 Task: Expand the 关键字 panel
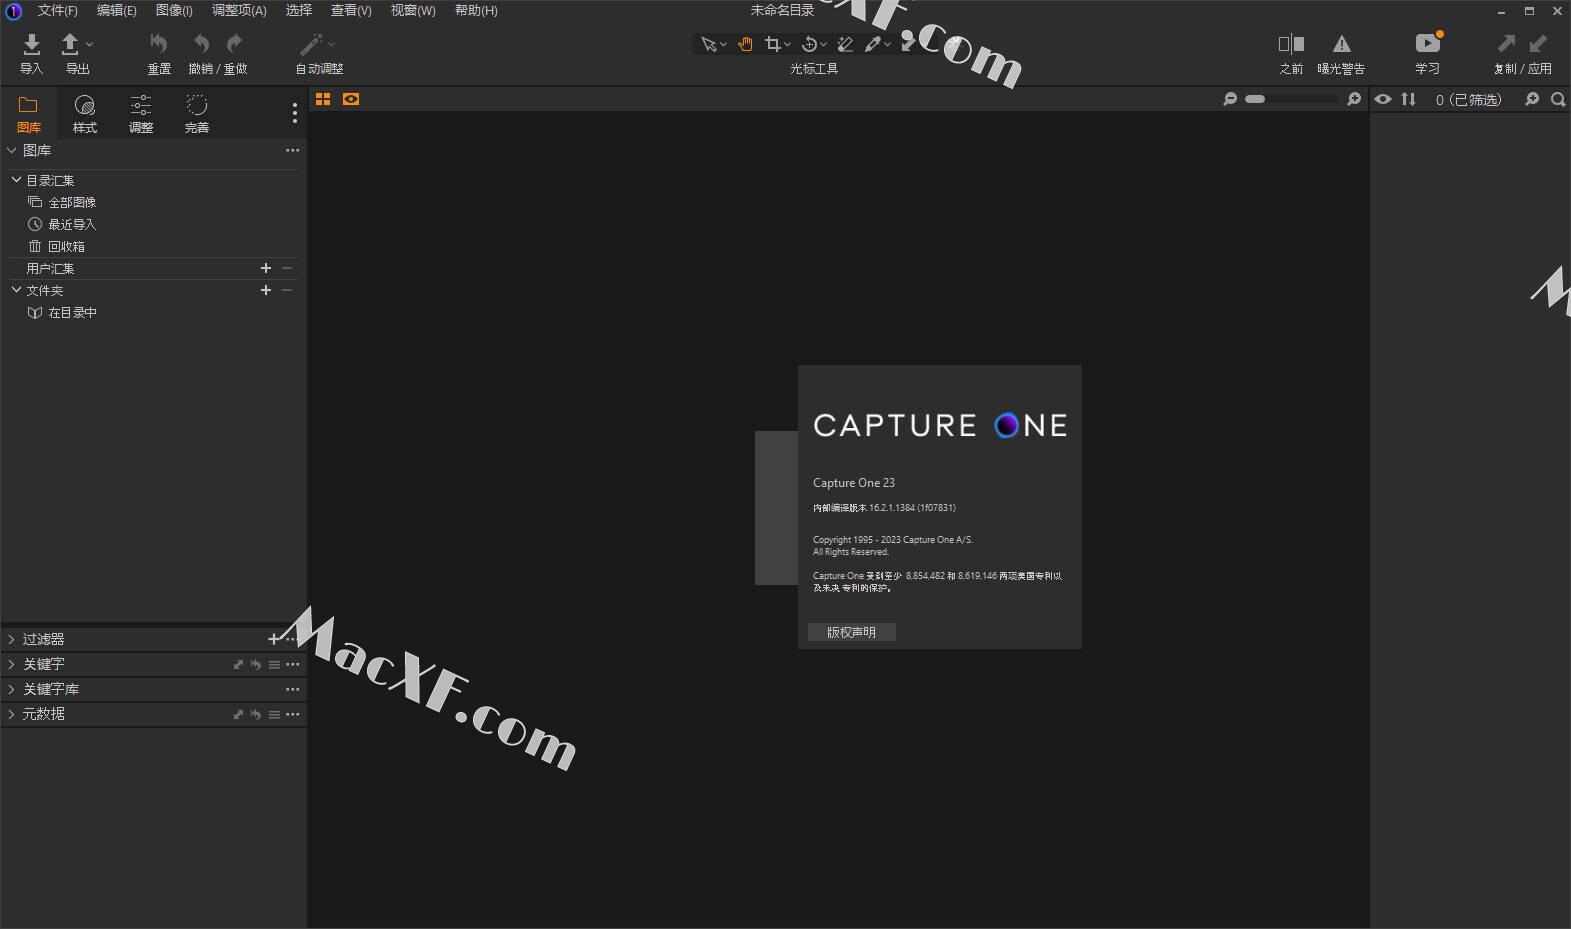pyautogui.click(x=12, y=664)
